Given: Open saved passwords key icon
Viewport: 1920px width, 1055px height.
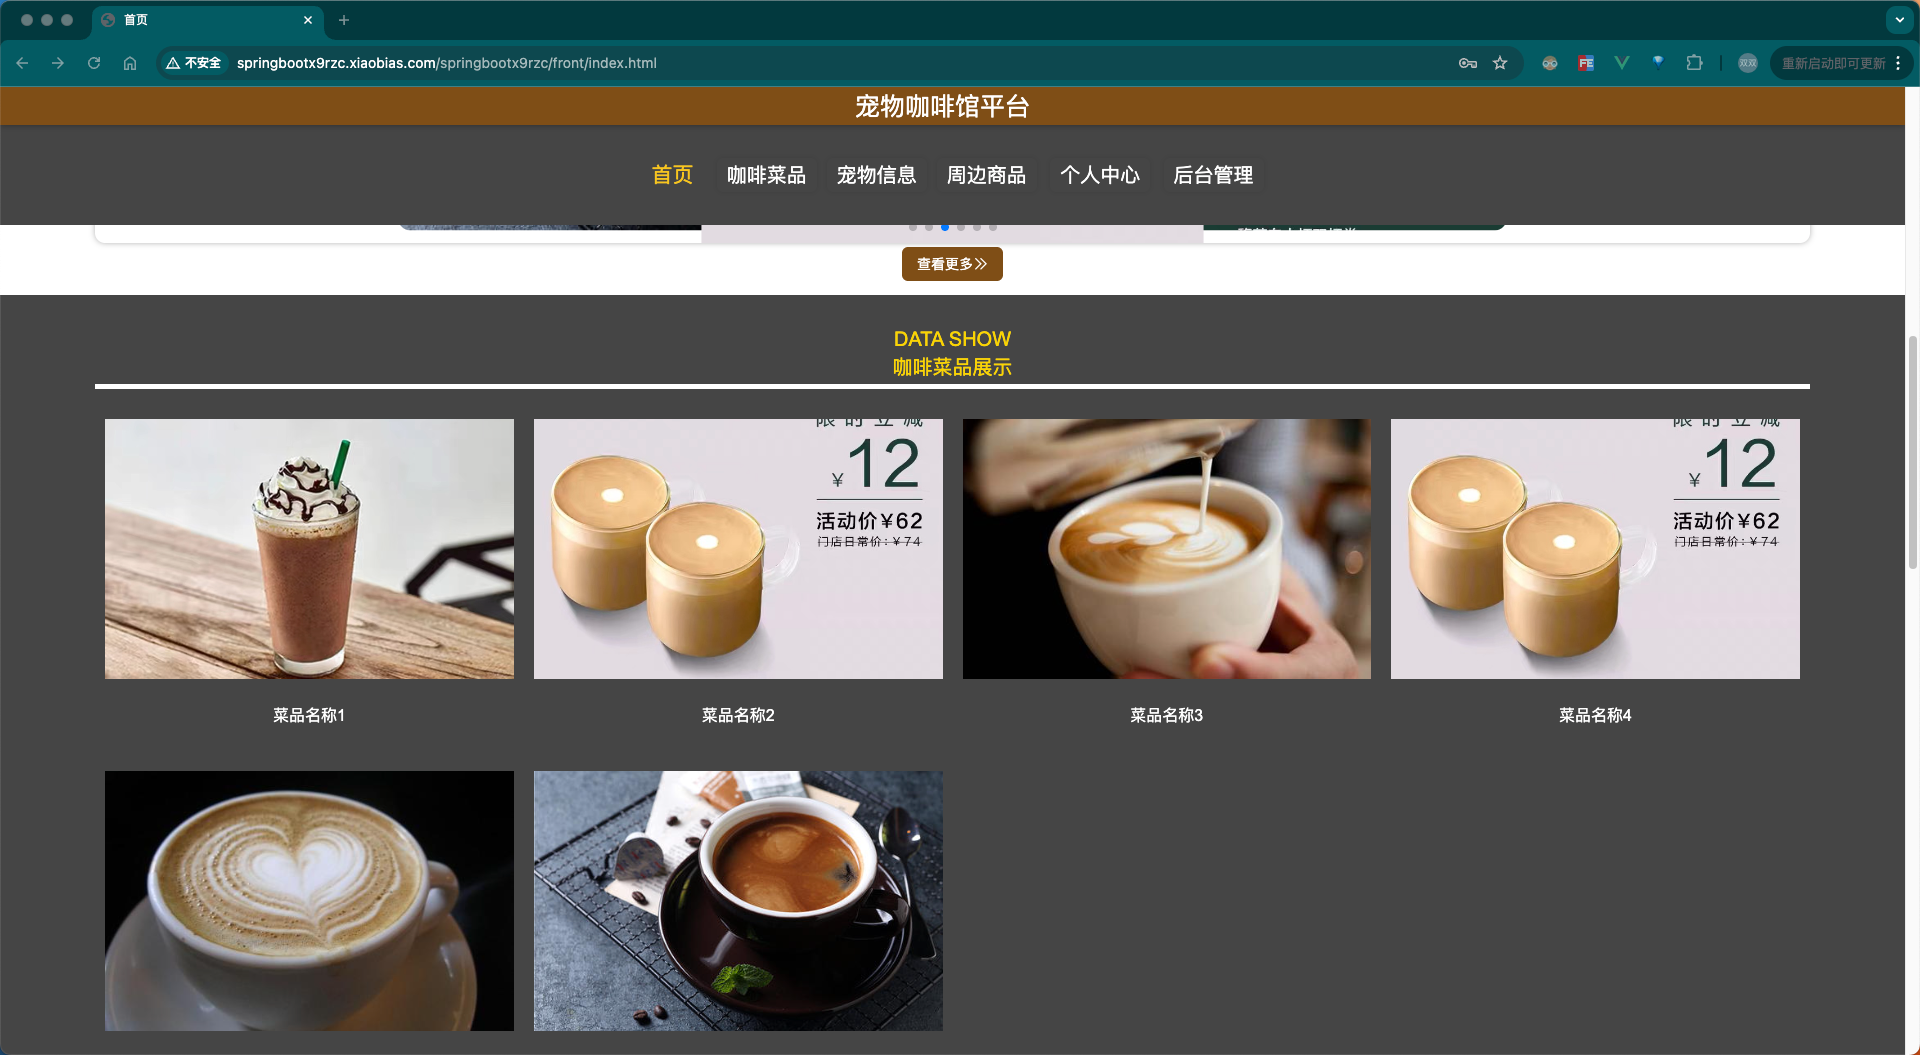Looking at the screenshot, I should coord(1468,63).
